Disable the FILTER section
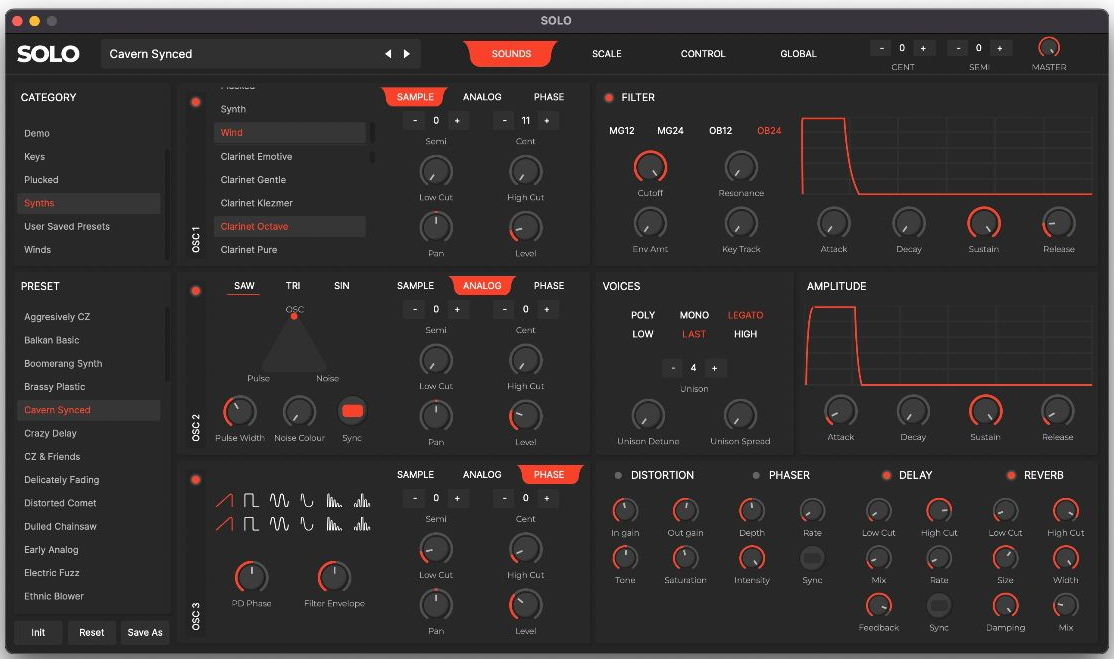This screenshot has height=659, width=1114. point(609,97)
